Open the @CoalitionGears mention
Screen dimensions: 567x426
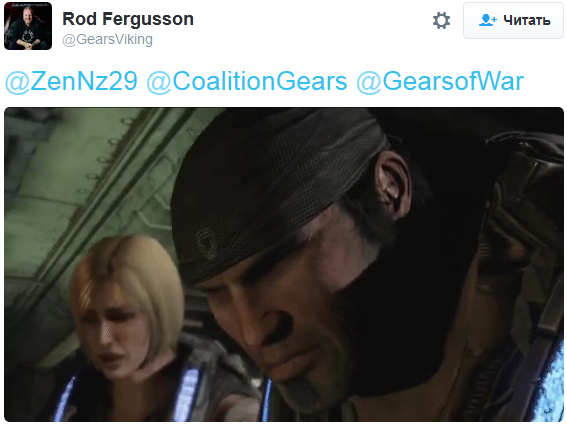(247, 81)
